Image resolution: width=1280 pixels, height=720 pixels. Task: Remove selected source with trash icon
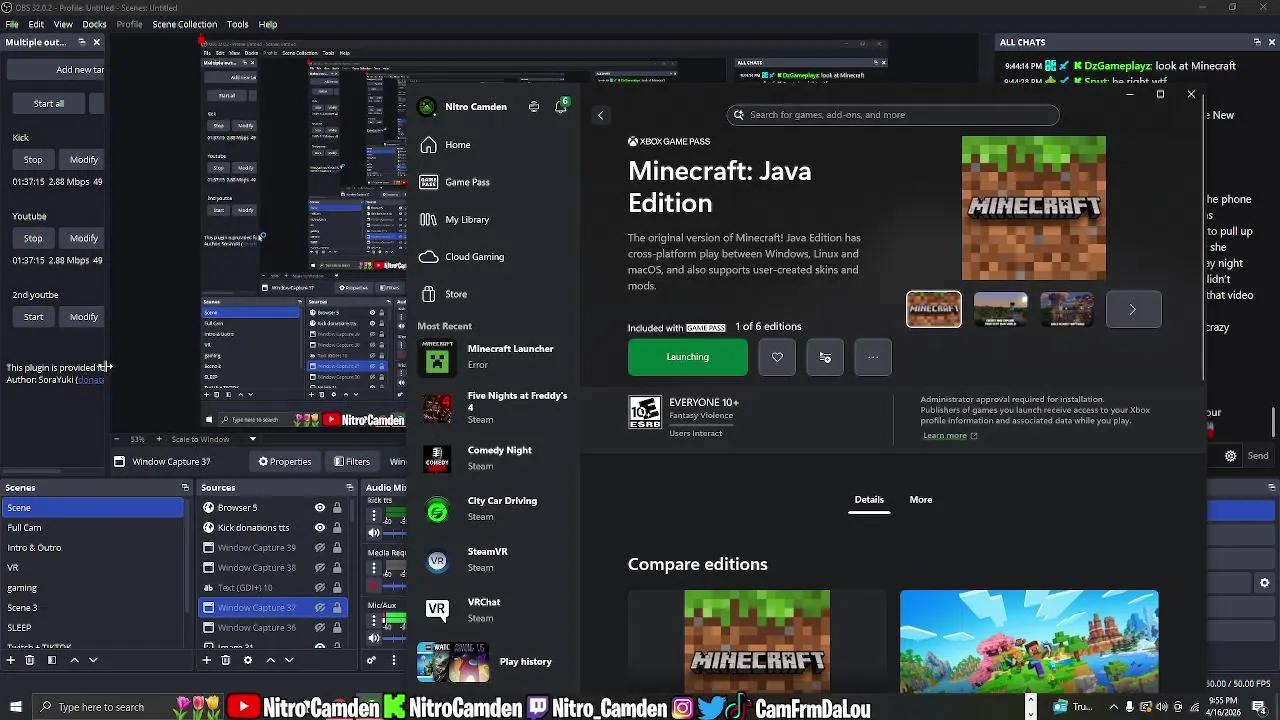click(x=226, y=660)
